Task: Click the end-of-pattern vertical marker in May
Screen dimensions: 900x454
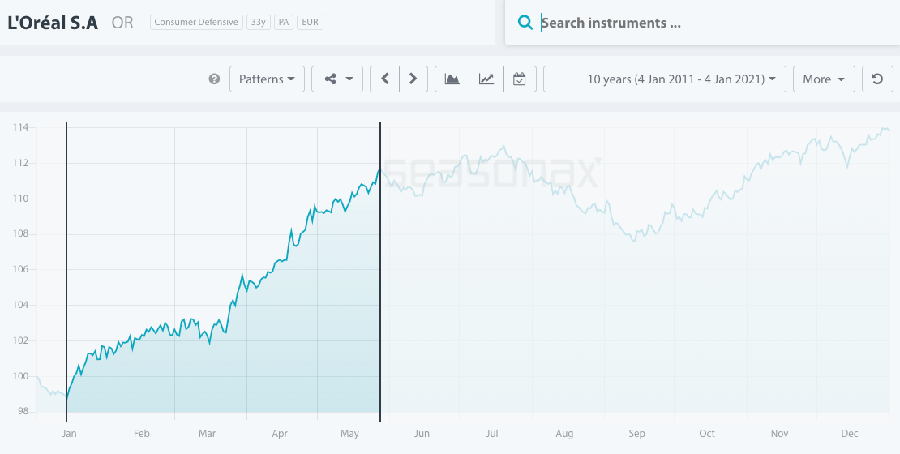Action: tap(380, 270)
